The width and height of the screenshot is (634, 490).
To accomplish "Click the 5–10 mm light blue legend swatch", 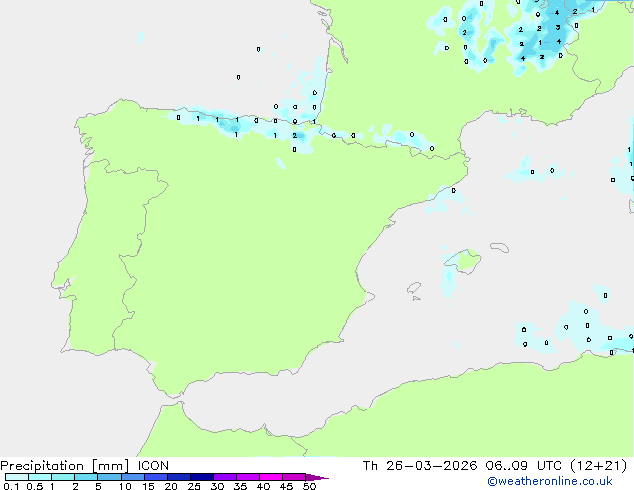I will coord(109,477).
